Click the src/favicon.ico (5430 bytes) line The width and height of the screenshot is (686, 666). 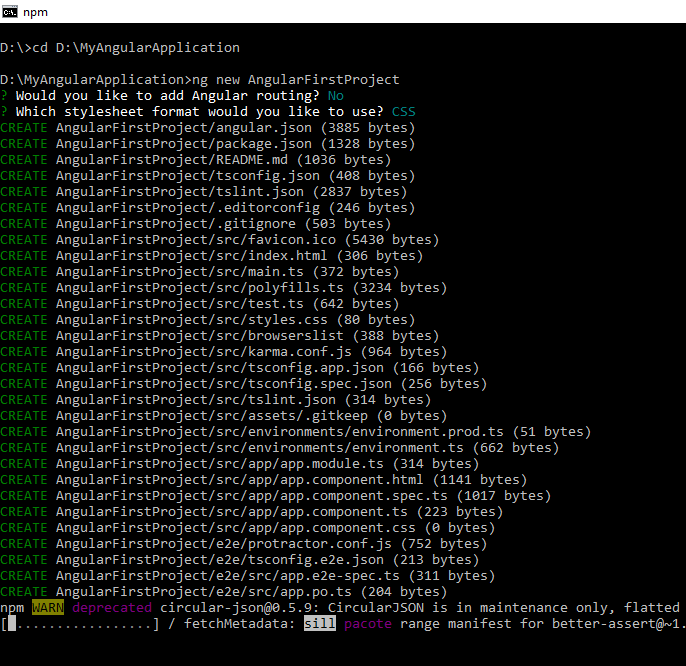point(220,240)
